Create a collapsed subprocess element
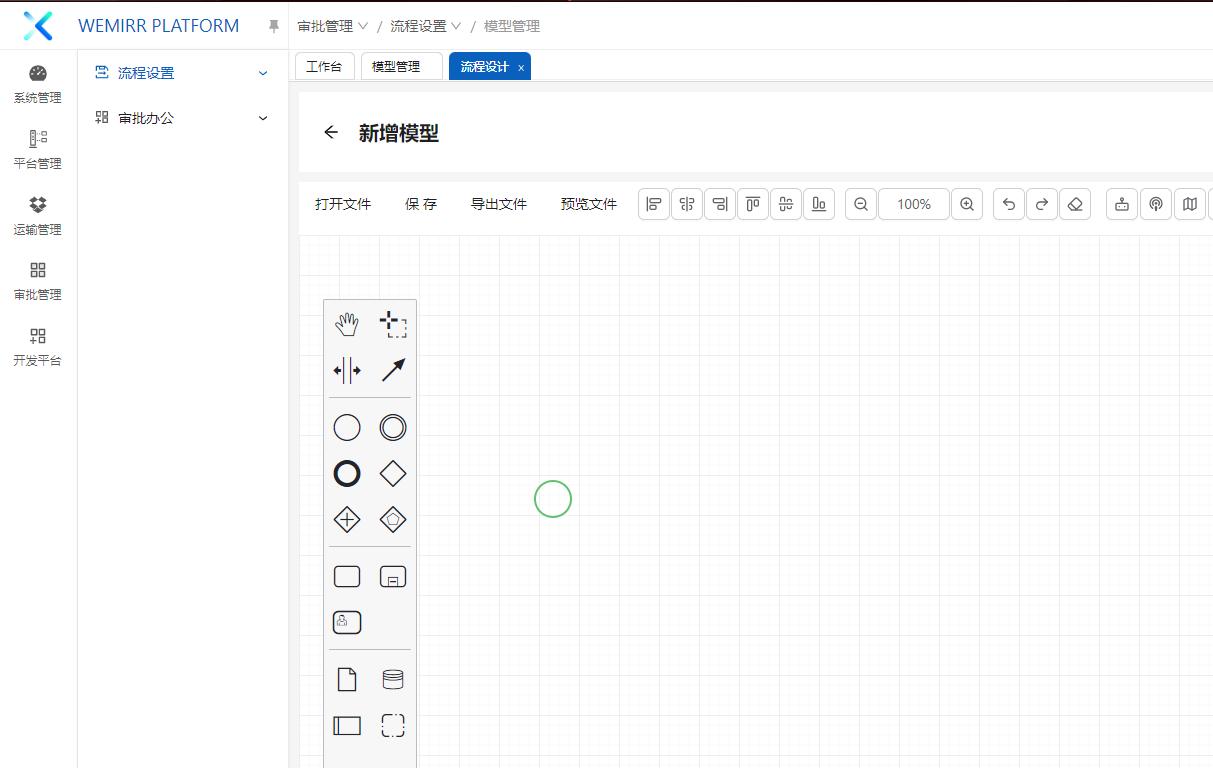 [x=393, y=576]
